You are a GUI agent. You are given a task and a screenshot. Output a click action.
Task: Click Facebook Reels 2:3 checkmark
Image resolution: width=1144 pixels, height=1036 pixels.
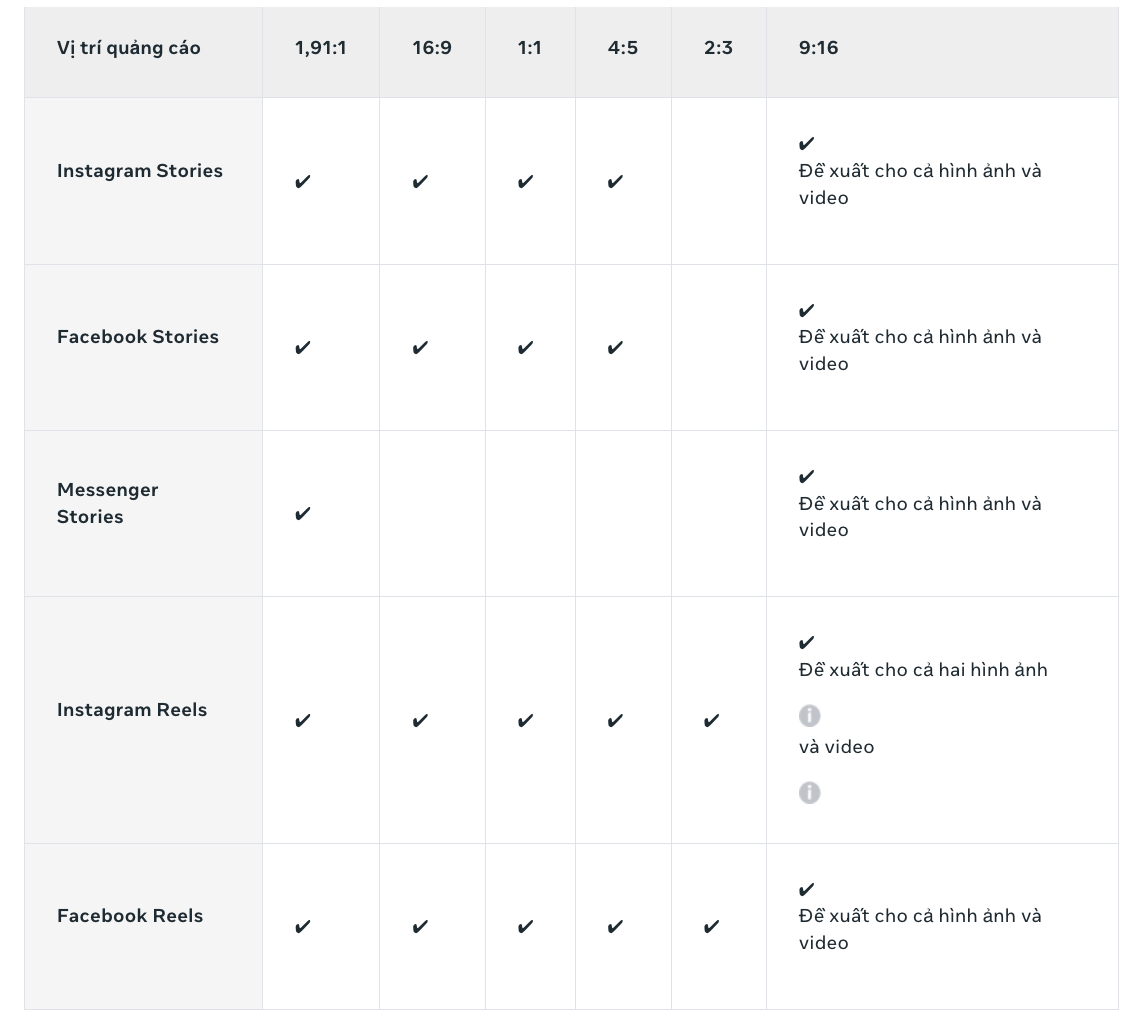[711, 927]
